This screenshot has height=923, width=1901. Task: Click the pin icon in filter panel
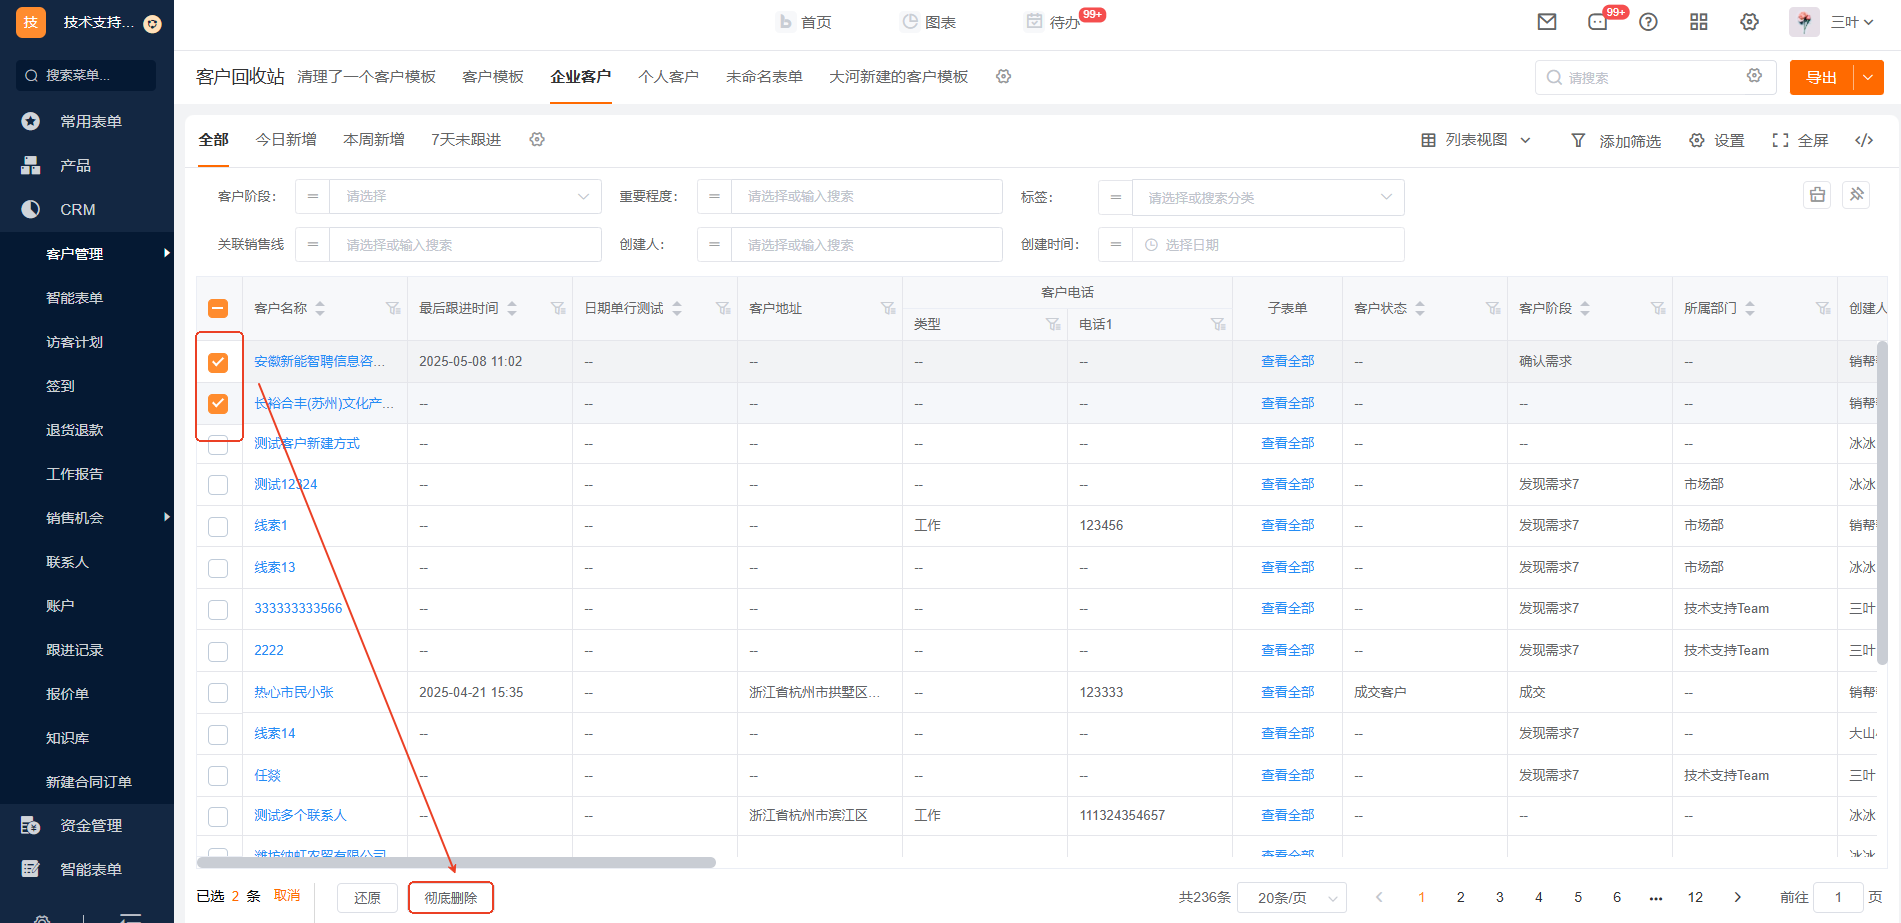point(1856,195)
